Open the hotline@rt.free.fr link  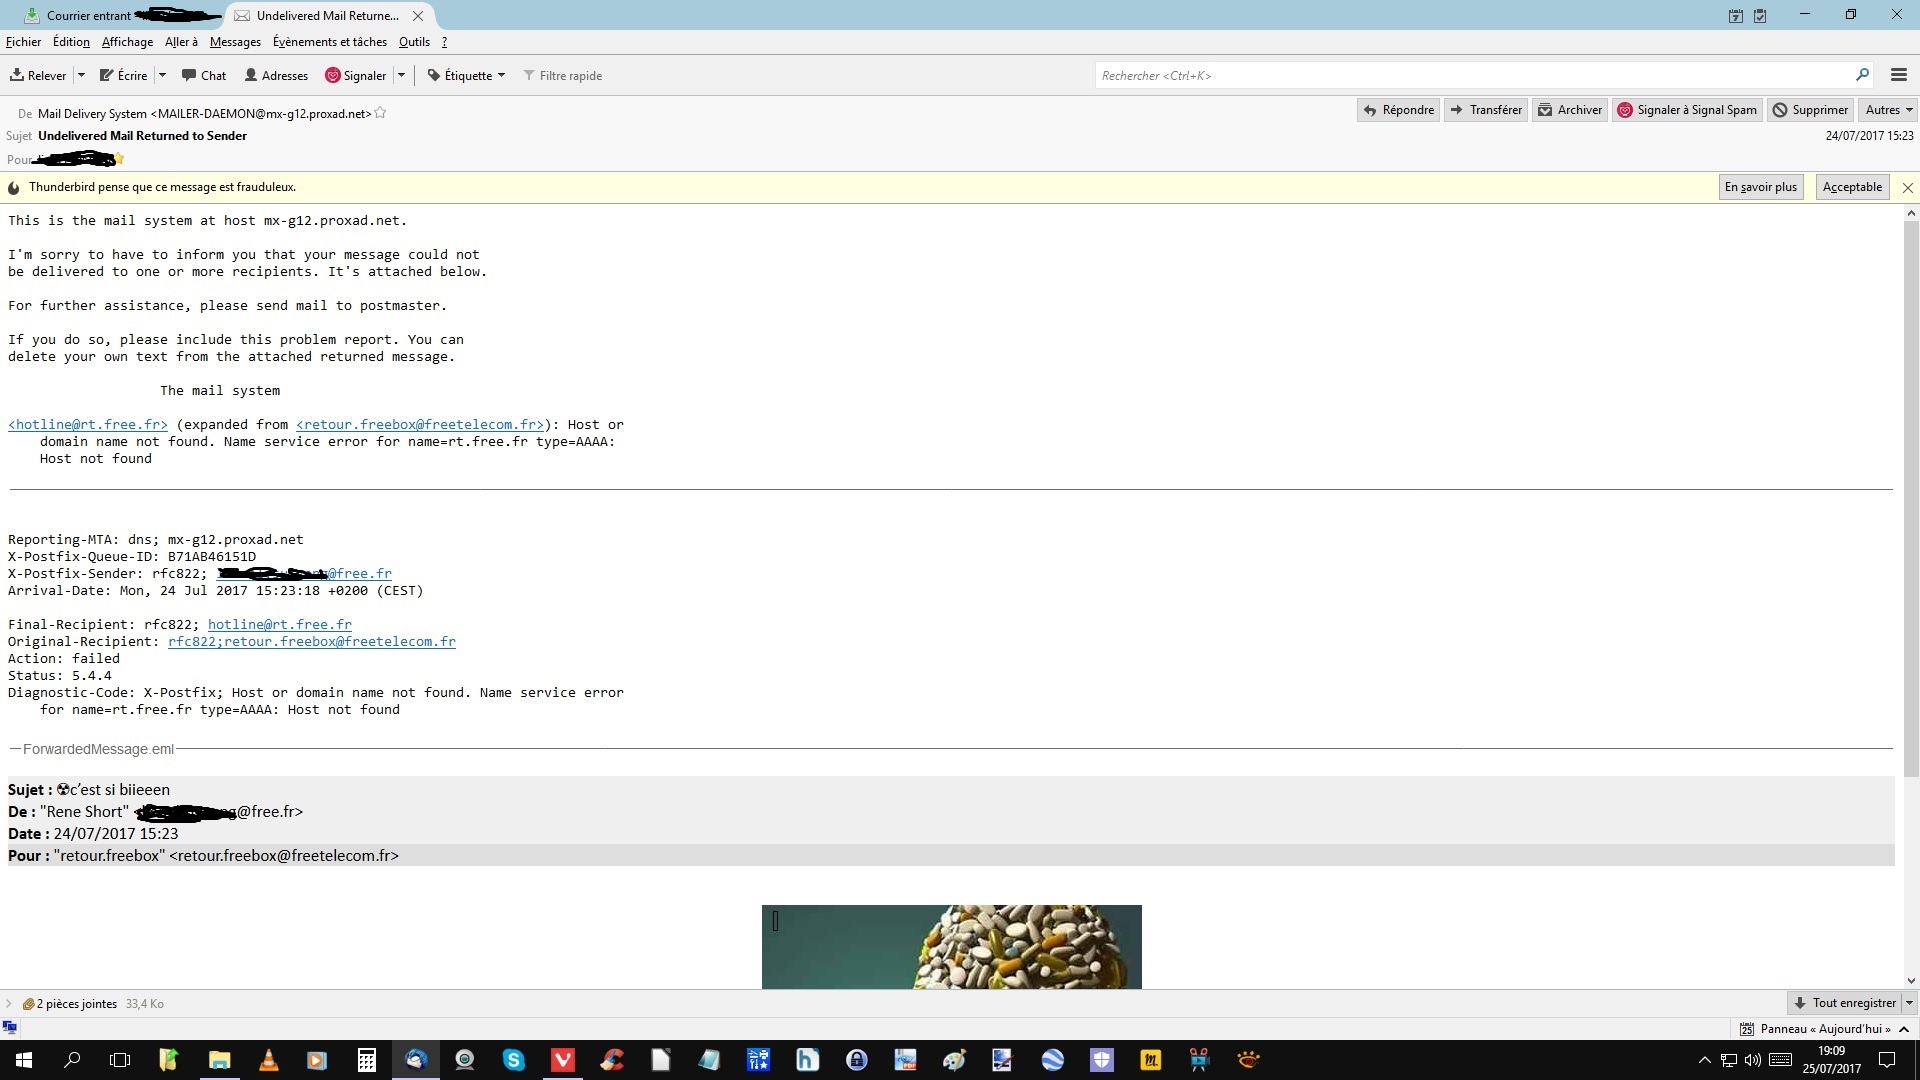[88, 424]
